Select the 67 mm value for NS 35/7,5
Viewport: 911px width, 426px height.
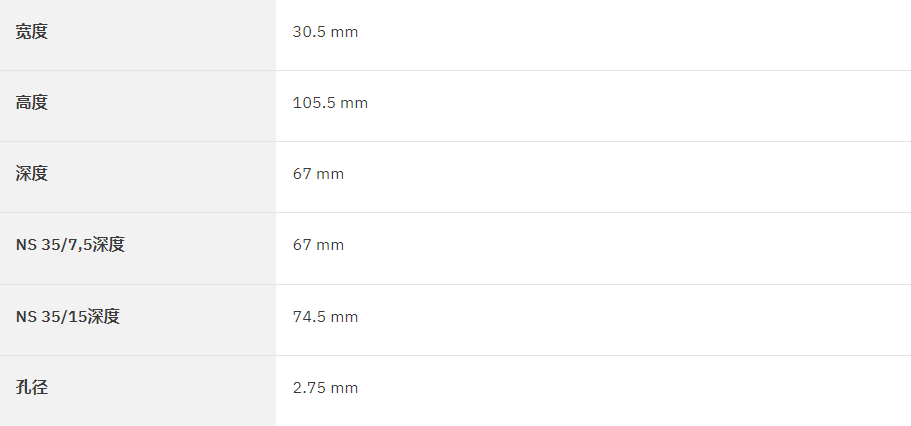318,245
